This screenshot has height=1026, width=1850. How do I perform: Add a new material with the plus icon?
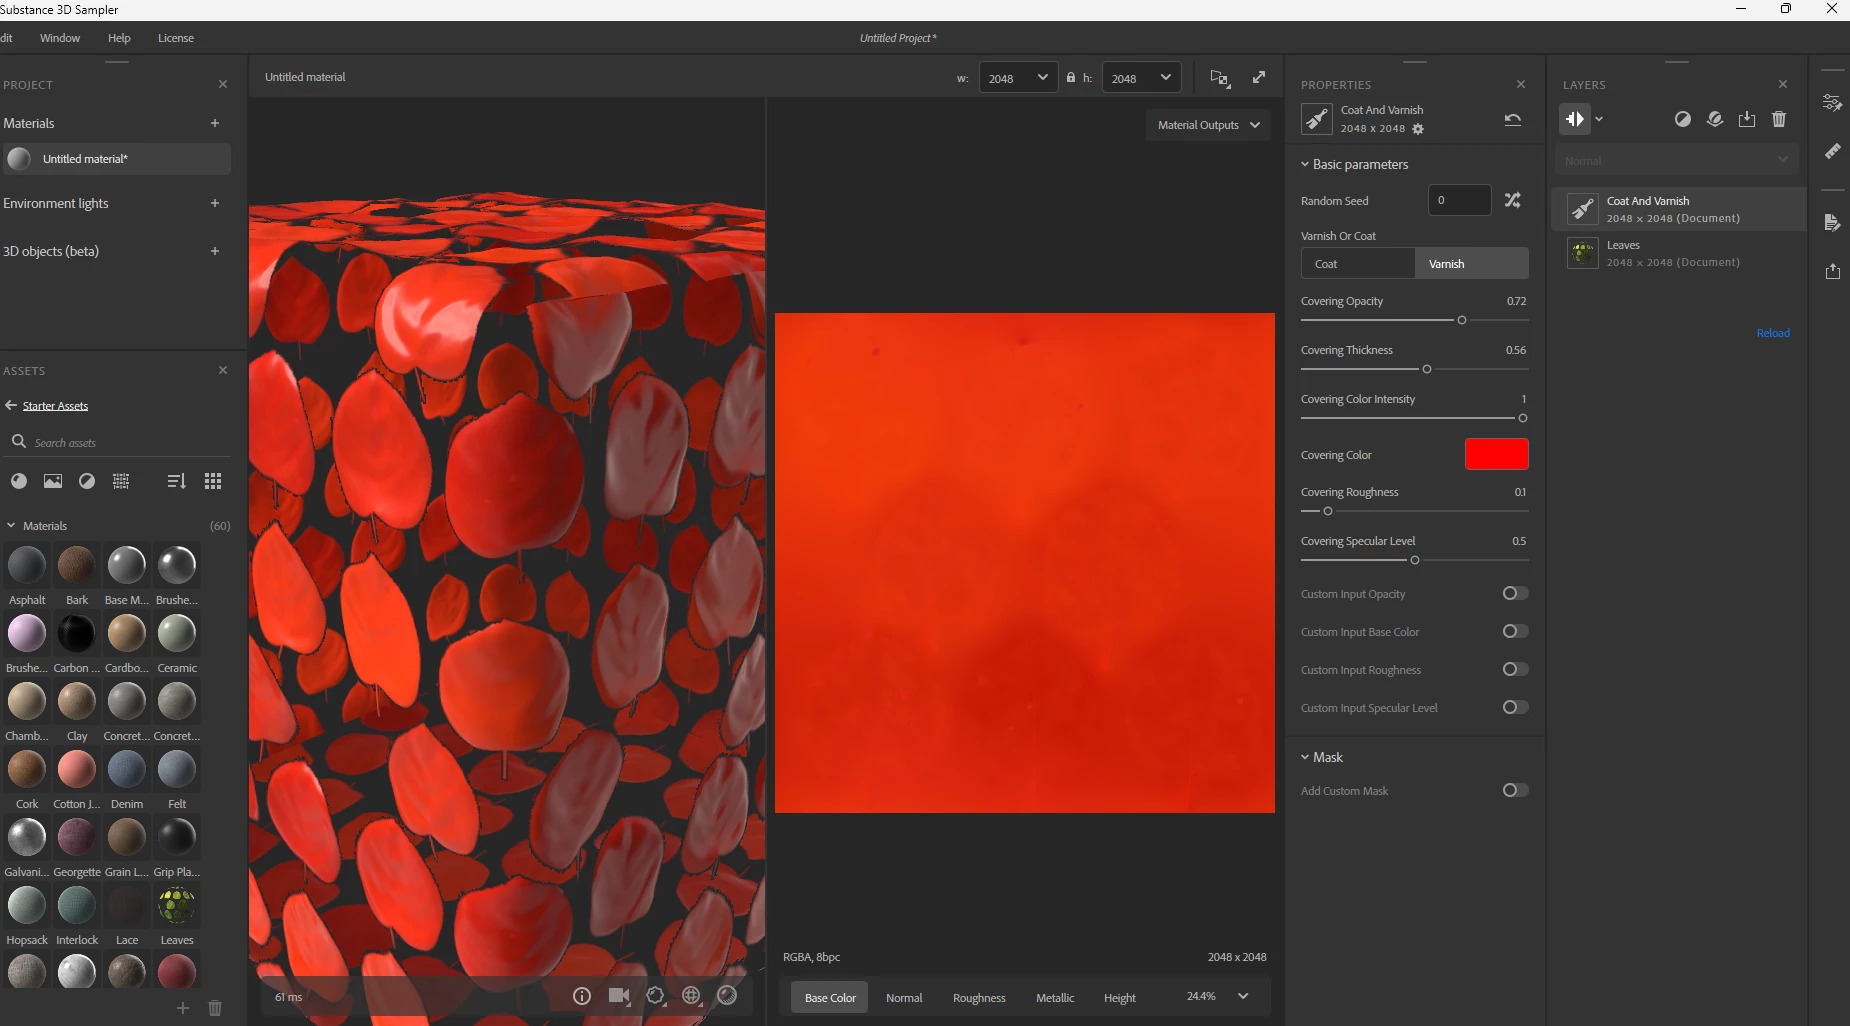pos(215,123)
